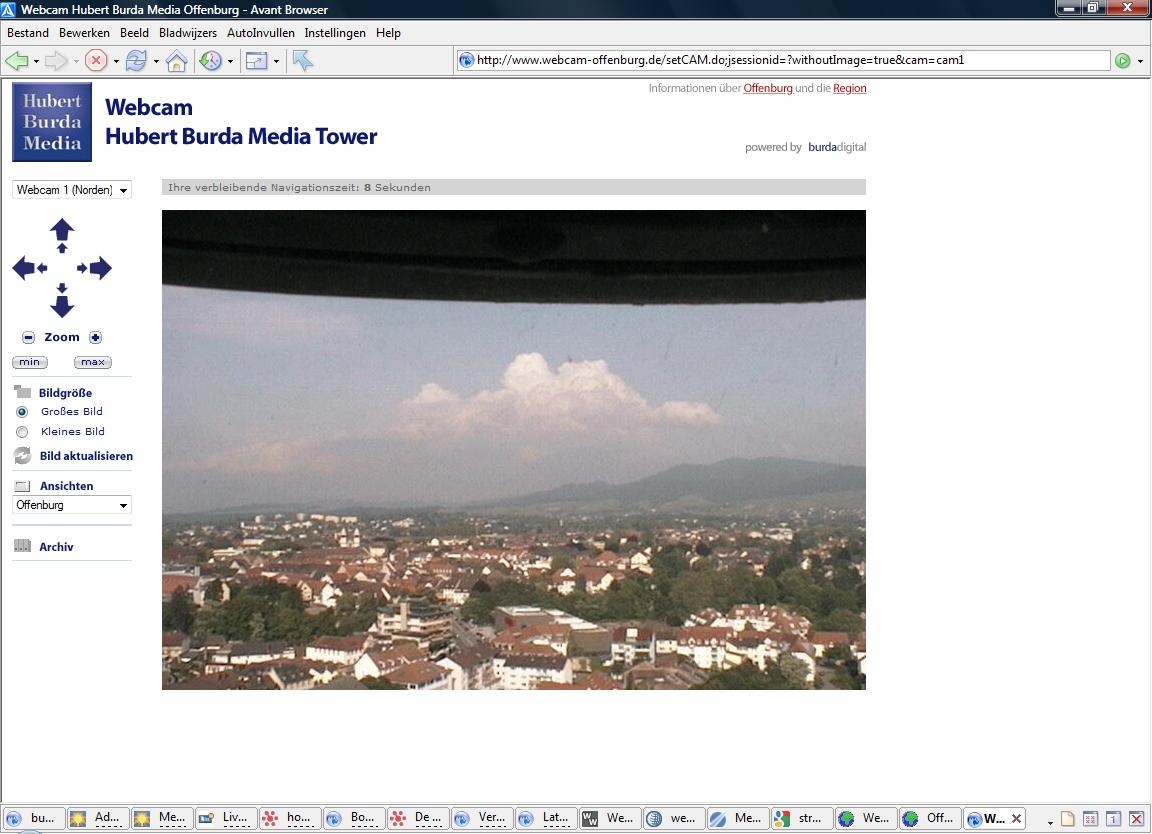Click Bild aktualisieren to refresh image
Viewport: 1152px width, 834px height.
[87, 456]
